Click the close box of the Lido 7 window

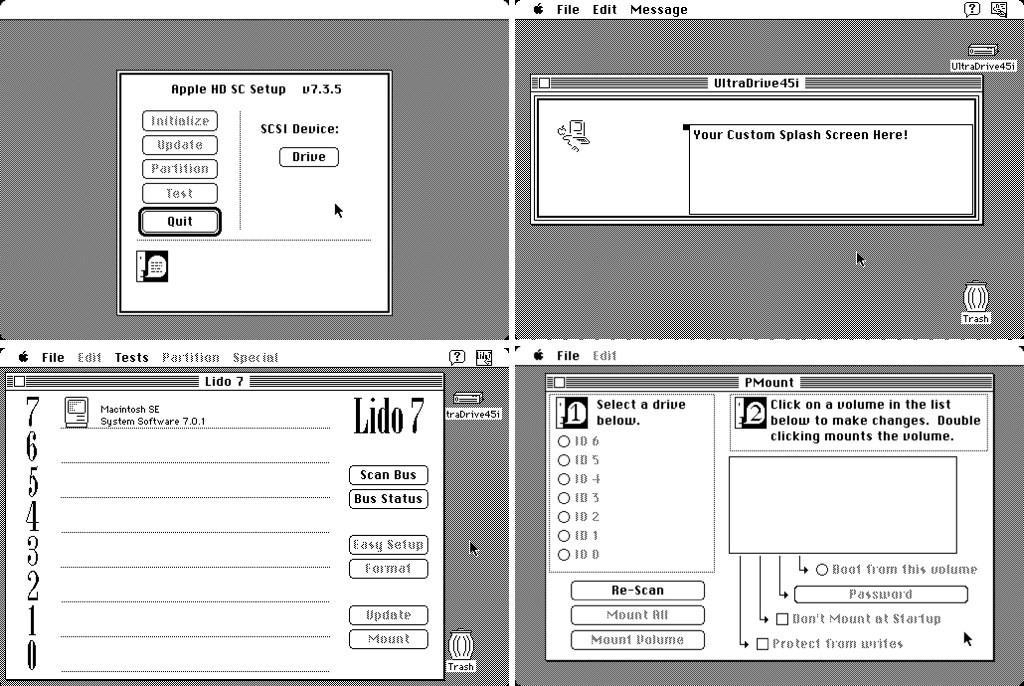pos(20,382)
